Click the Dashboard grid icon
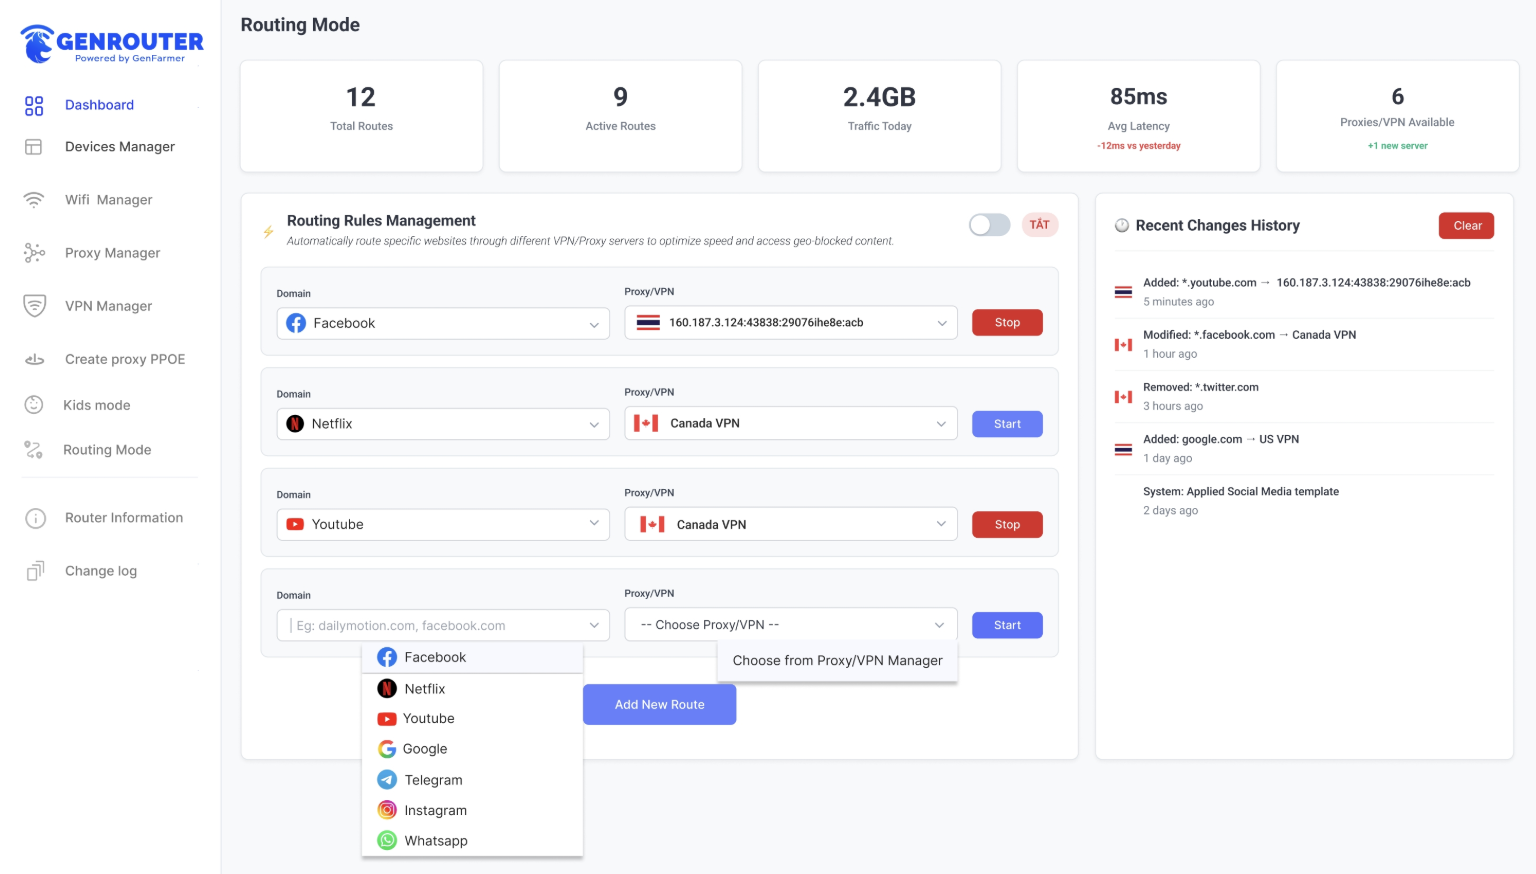Screen dimensions: 1536x874 [x=34, y=106]
